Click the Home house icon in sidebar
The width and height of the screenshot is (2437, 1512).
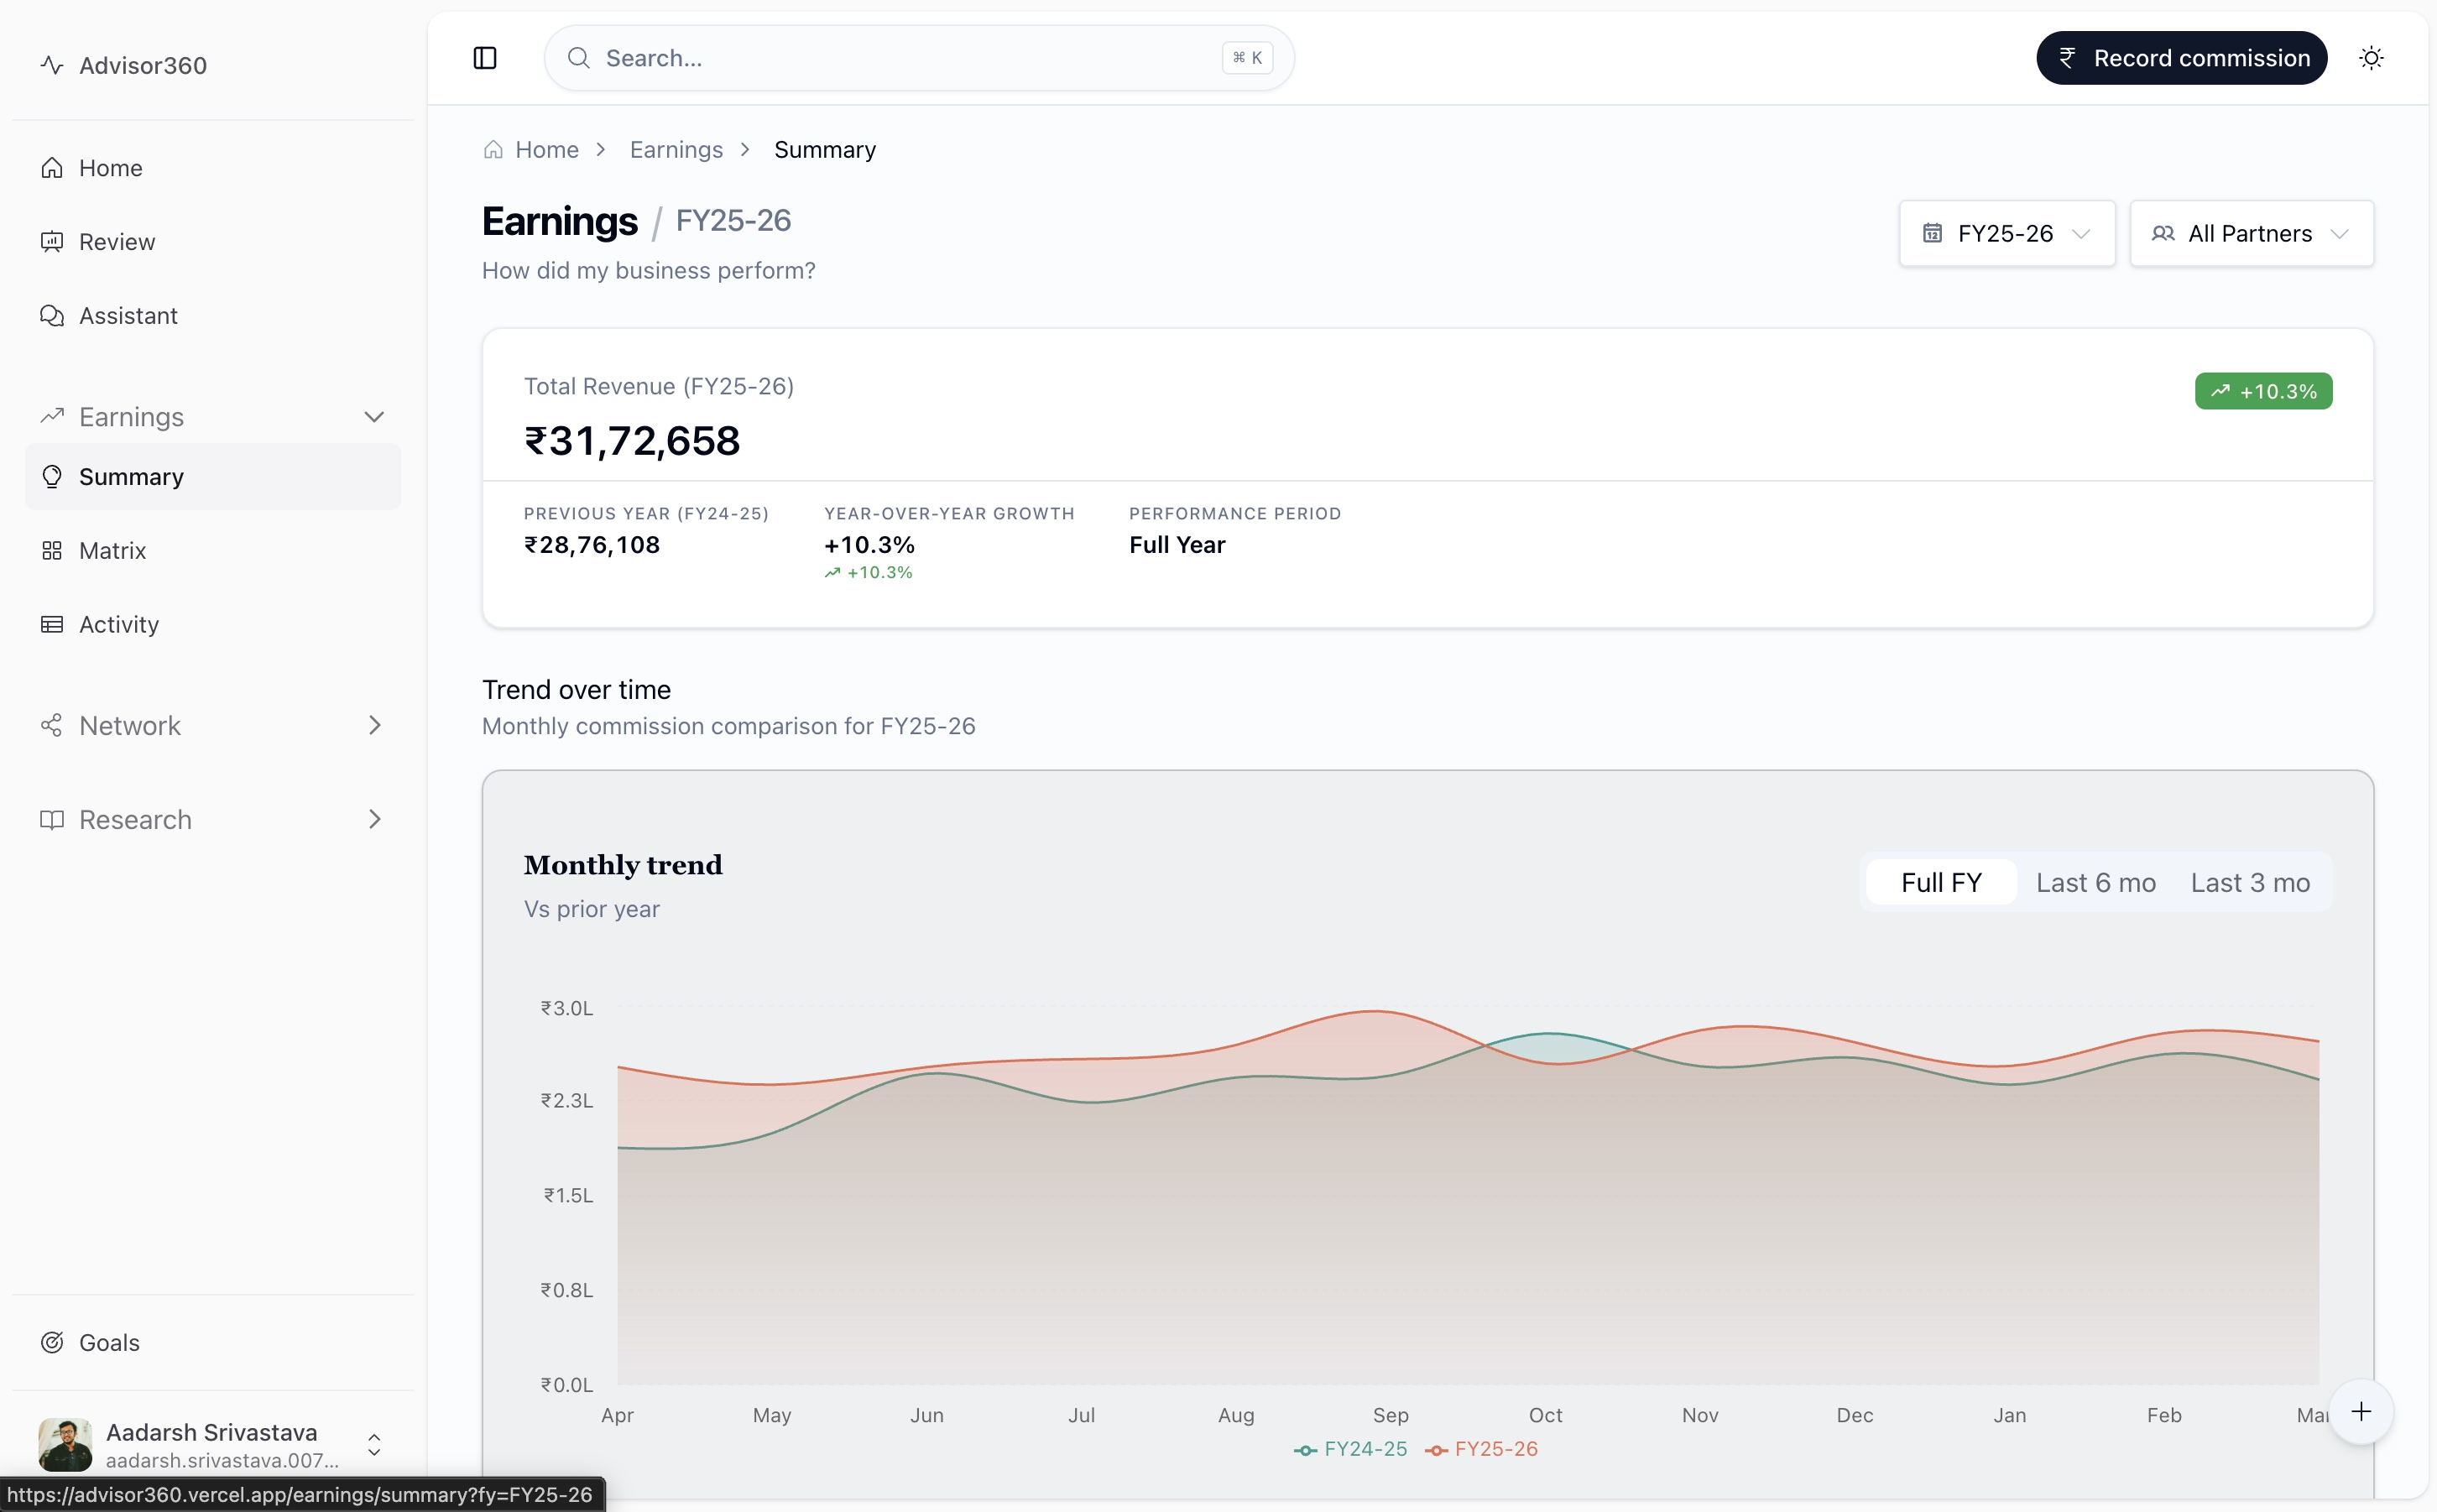52,168
